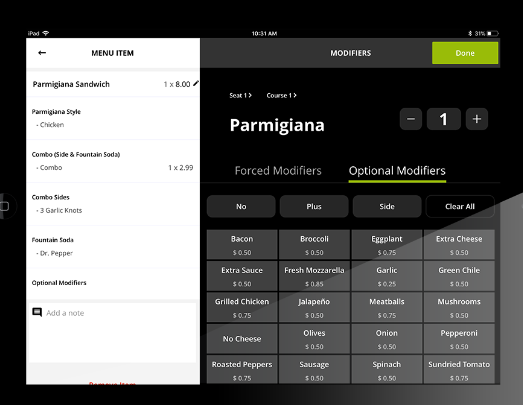Switch to the Forced Modifiers tab
Screen dimensions: 523x405
pos(278,171)
